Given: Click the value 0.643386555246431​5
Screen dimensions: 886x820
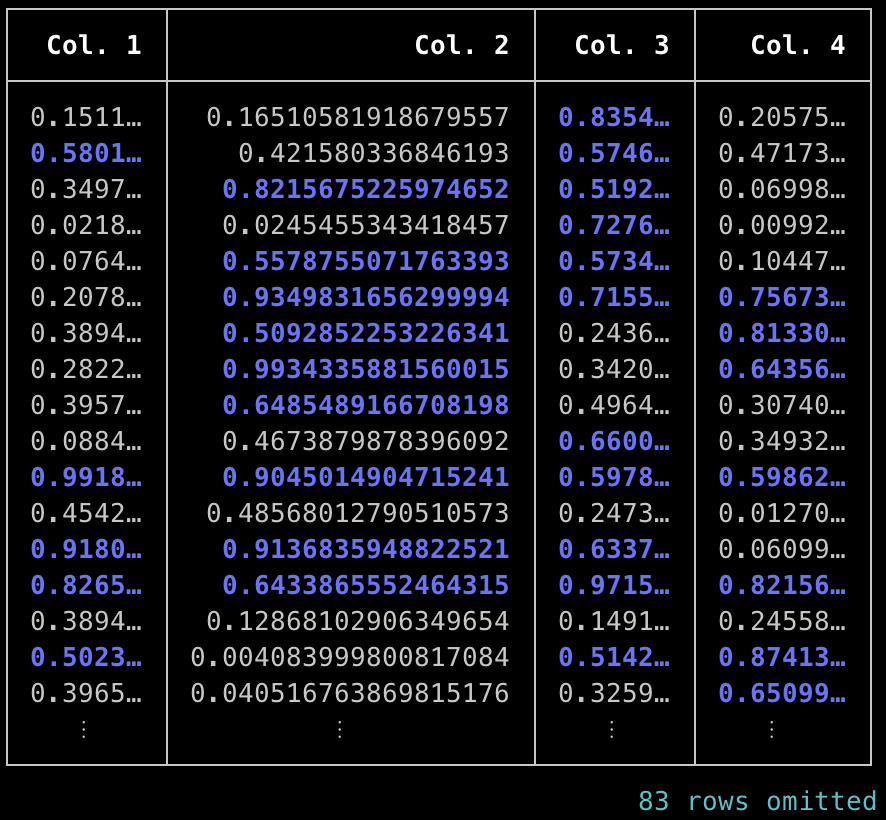Looking at the screenshot, I should [x=366, y=585].
